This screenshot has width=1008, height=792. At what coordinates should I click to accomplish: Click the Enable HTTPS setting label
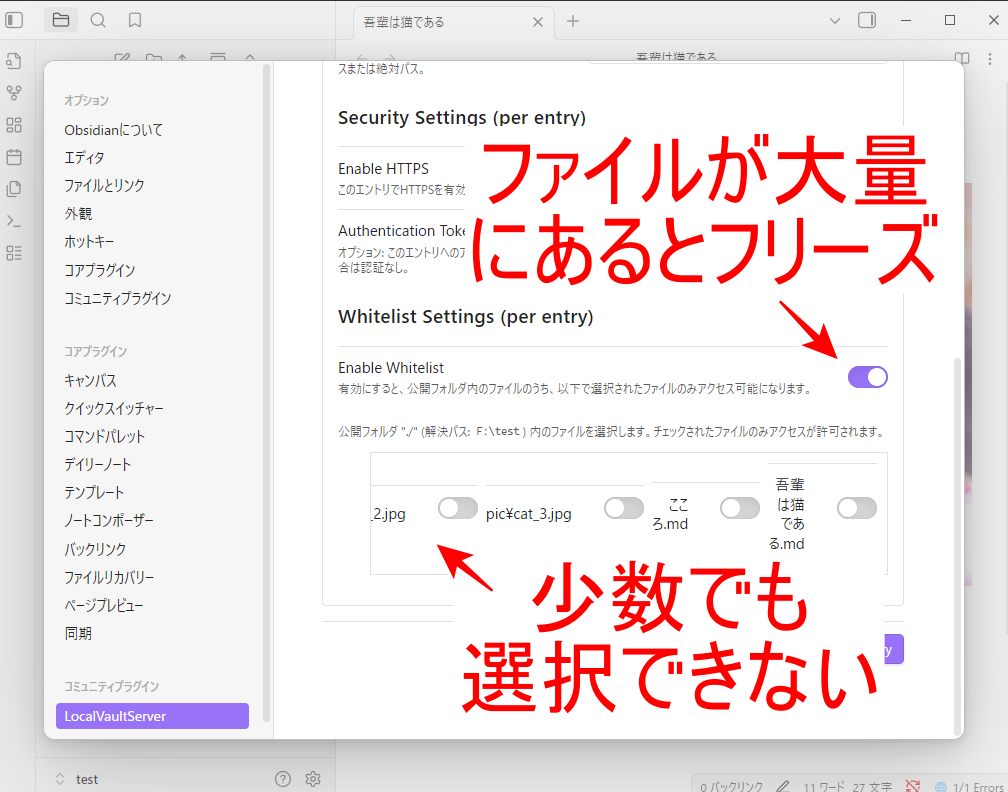[383, 168]
